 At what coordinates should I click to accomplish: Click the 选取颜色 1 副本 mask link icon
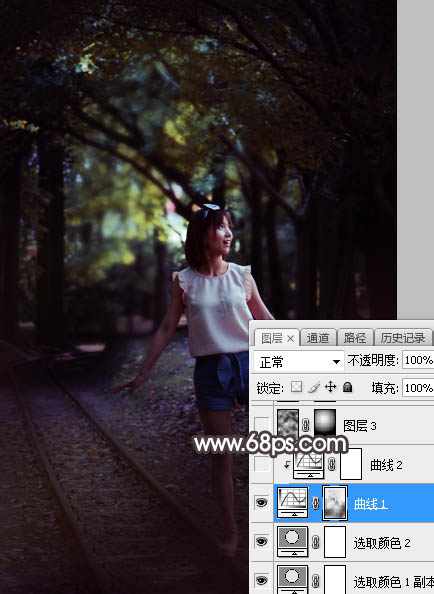315,581
